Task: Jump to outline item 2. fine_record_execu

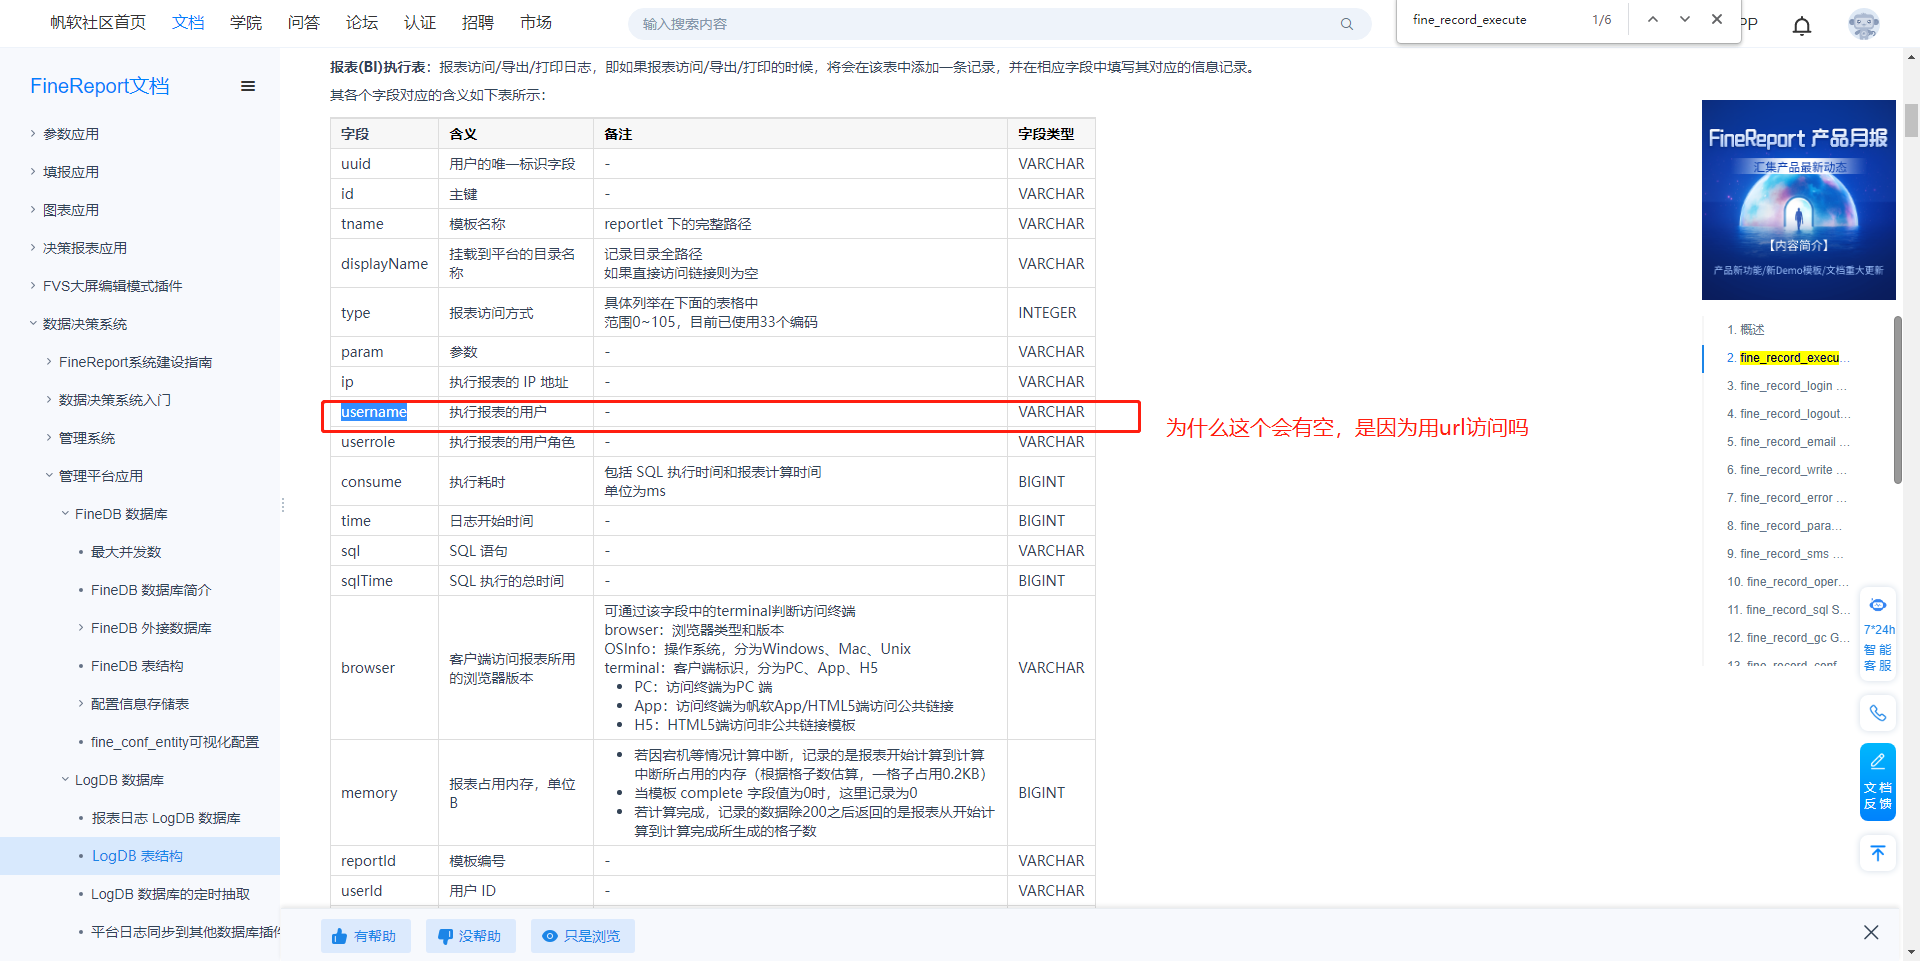Action: [x=1789, y=358]
